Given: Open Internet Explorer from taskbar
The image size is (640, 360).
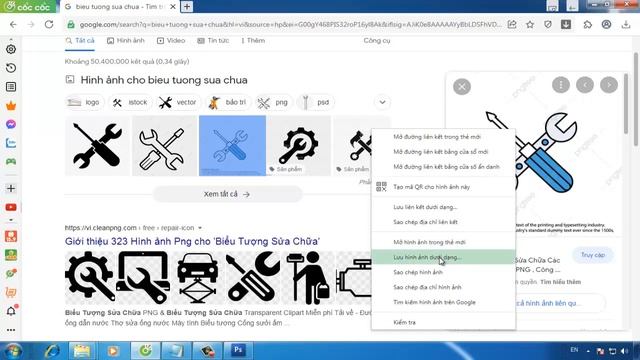Looking at the screenshot, I should coord(52,350).
